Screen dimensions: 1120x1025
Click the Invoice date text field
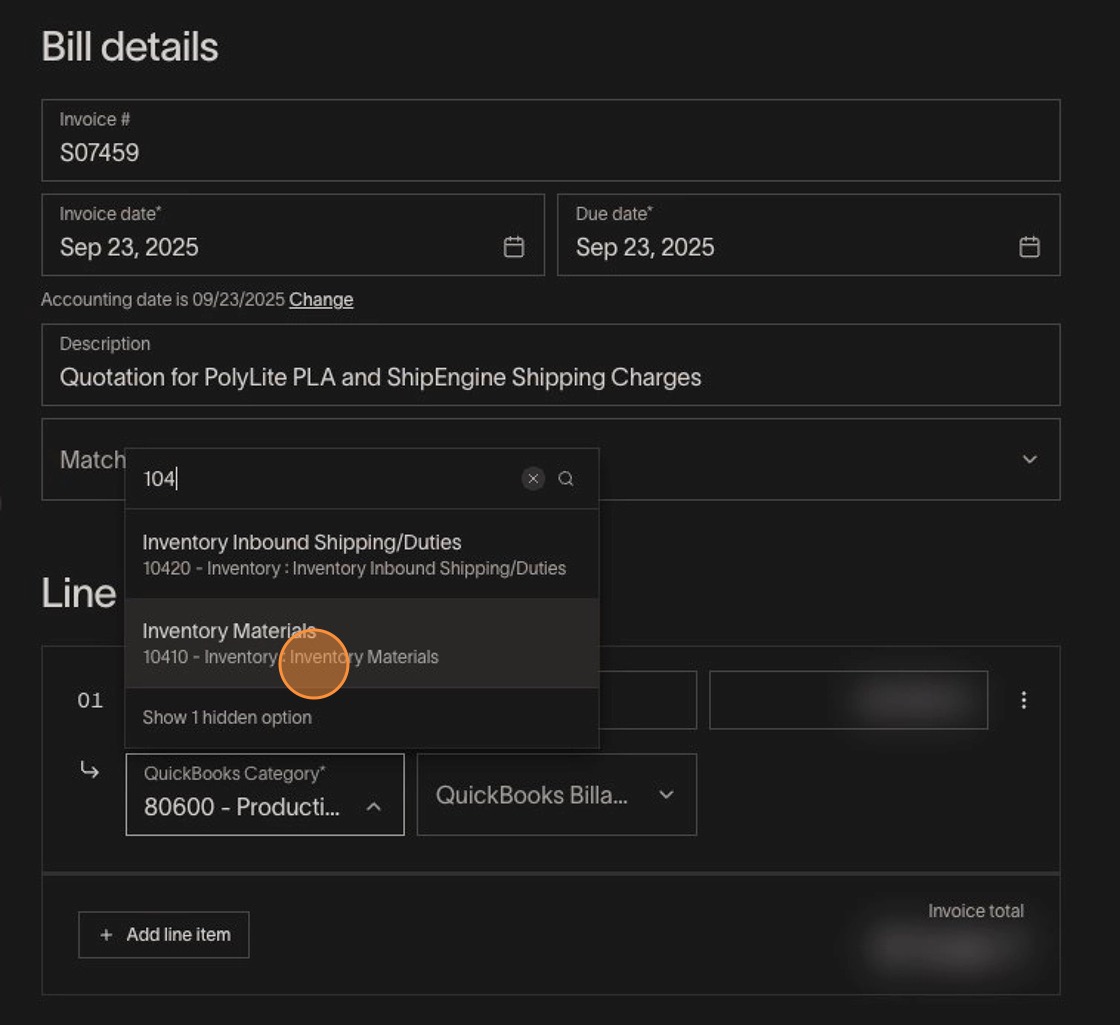[270, 247]
